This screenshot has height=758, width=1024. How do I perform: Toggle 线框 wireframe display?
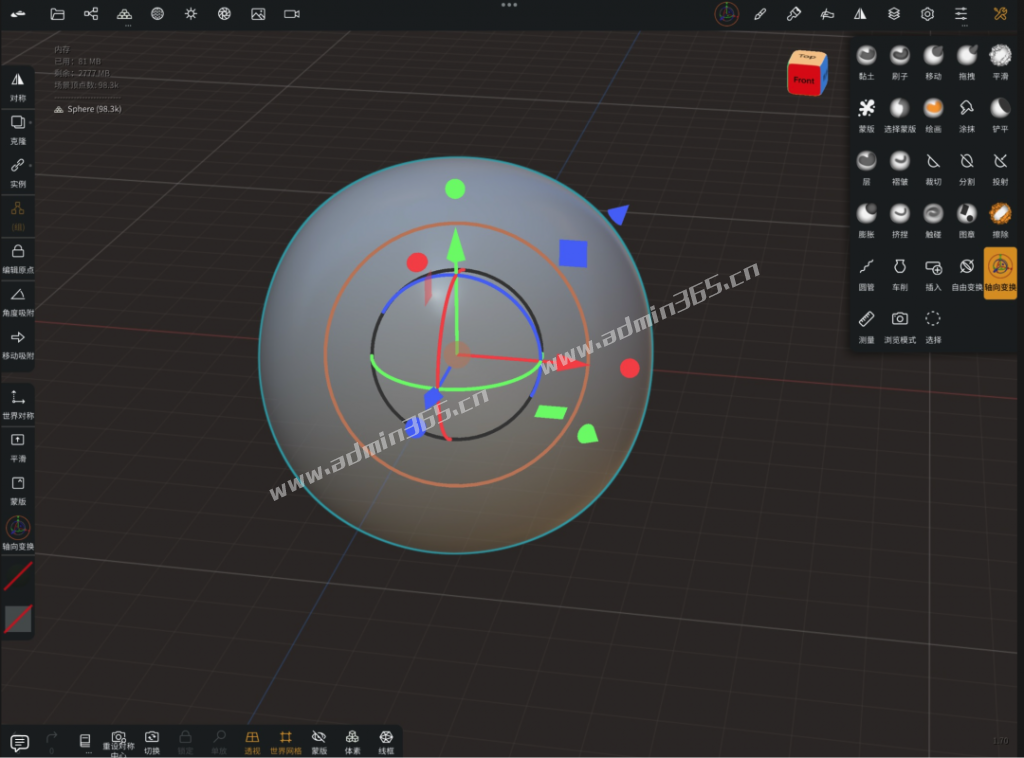click(386, 742)
